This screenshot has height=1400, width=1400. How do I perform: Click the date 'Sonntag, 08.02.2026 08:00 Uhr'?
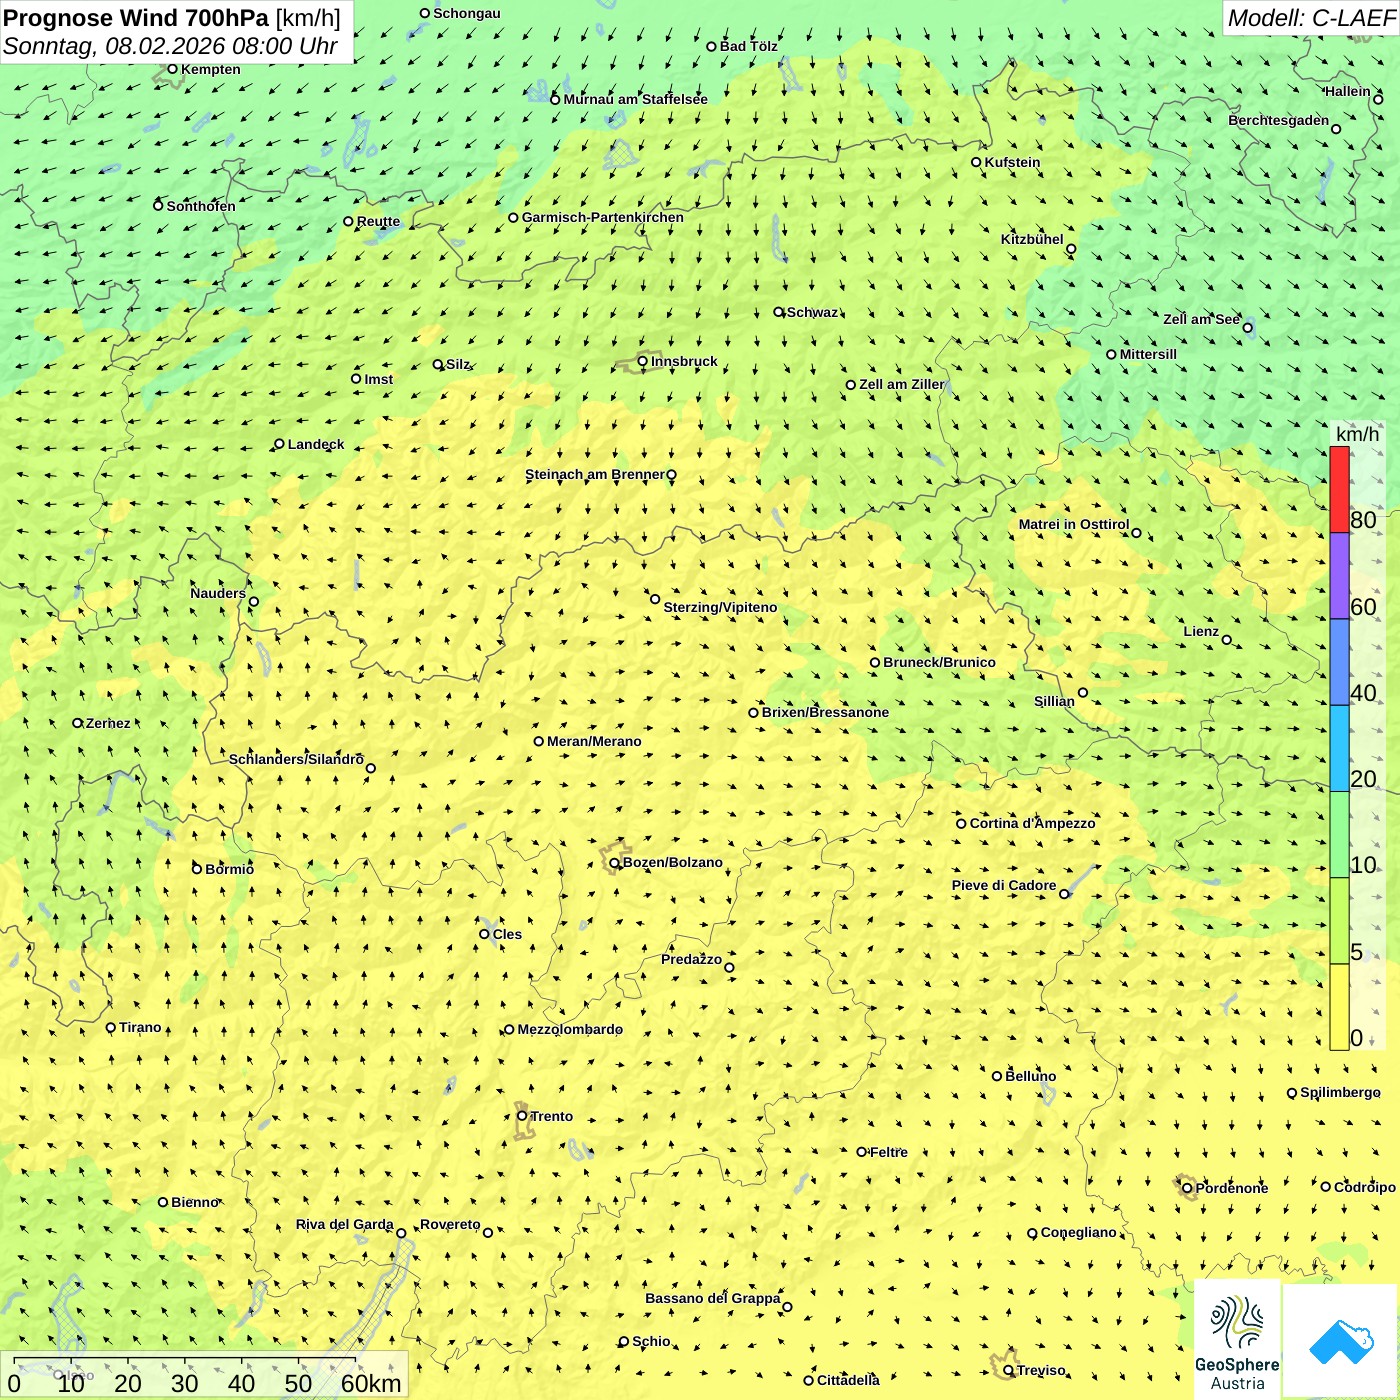(x=170, y=46)
